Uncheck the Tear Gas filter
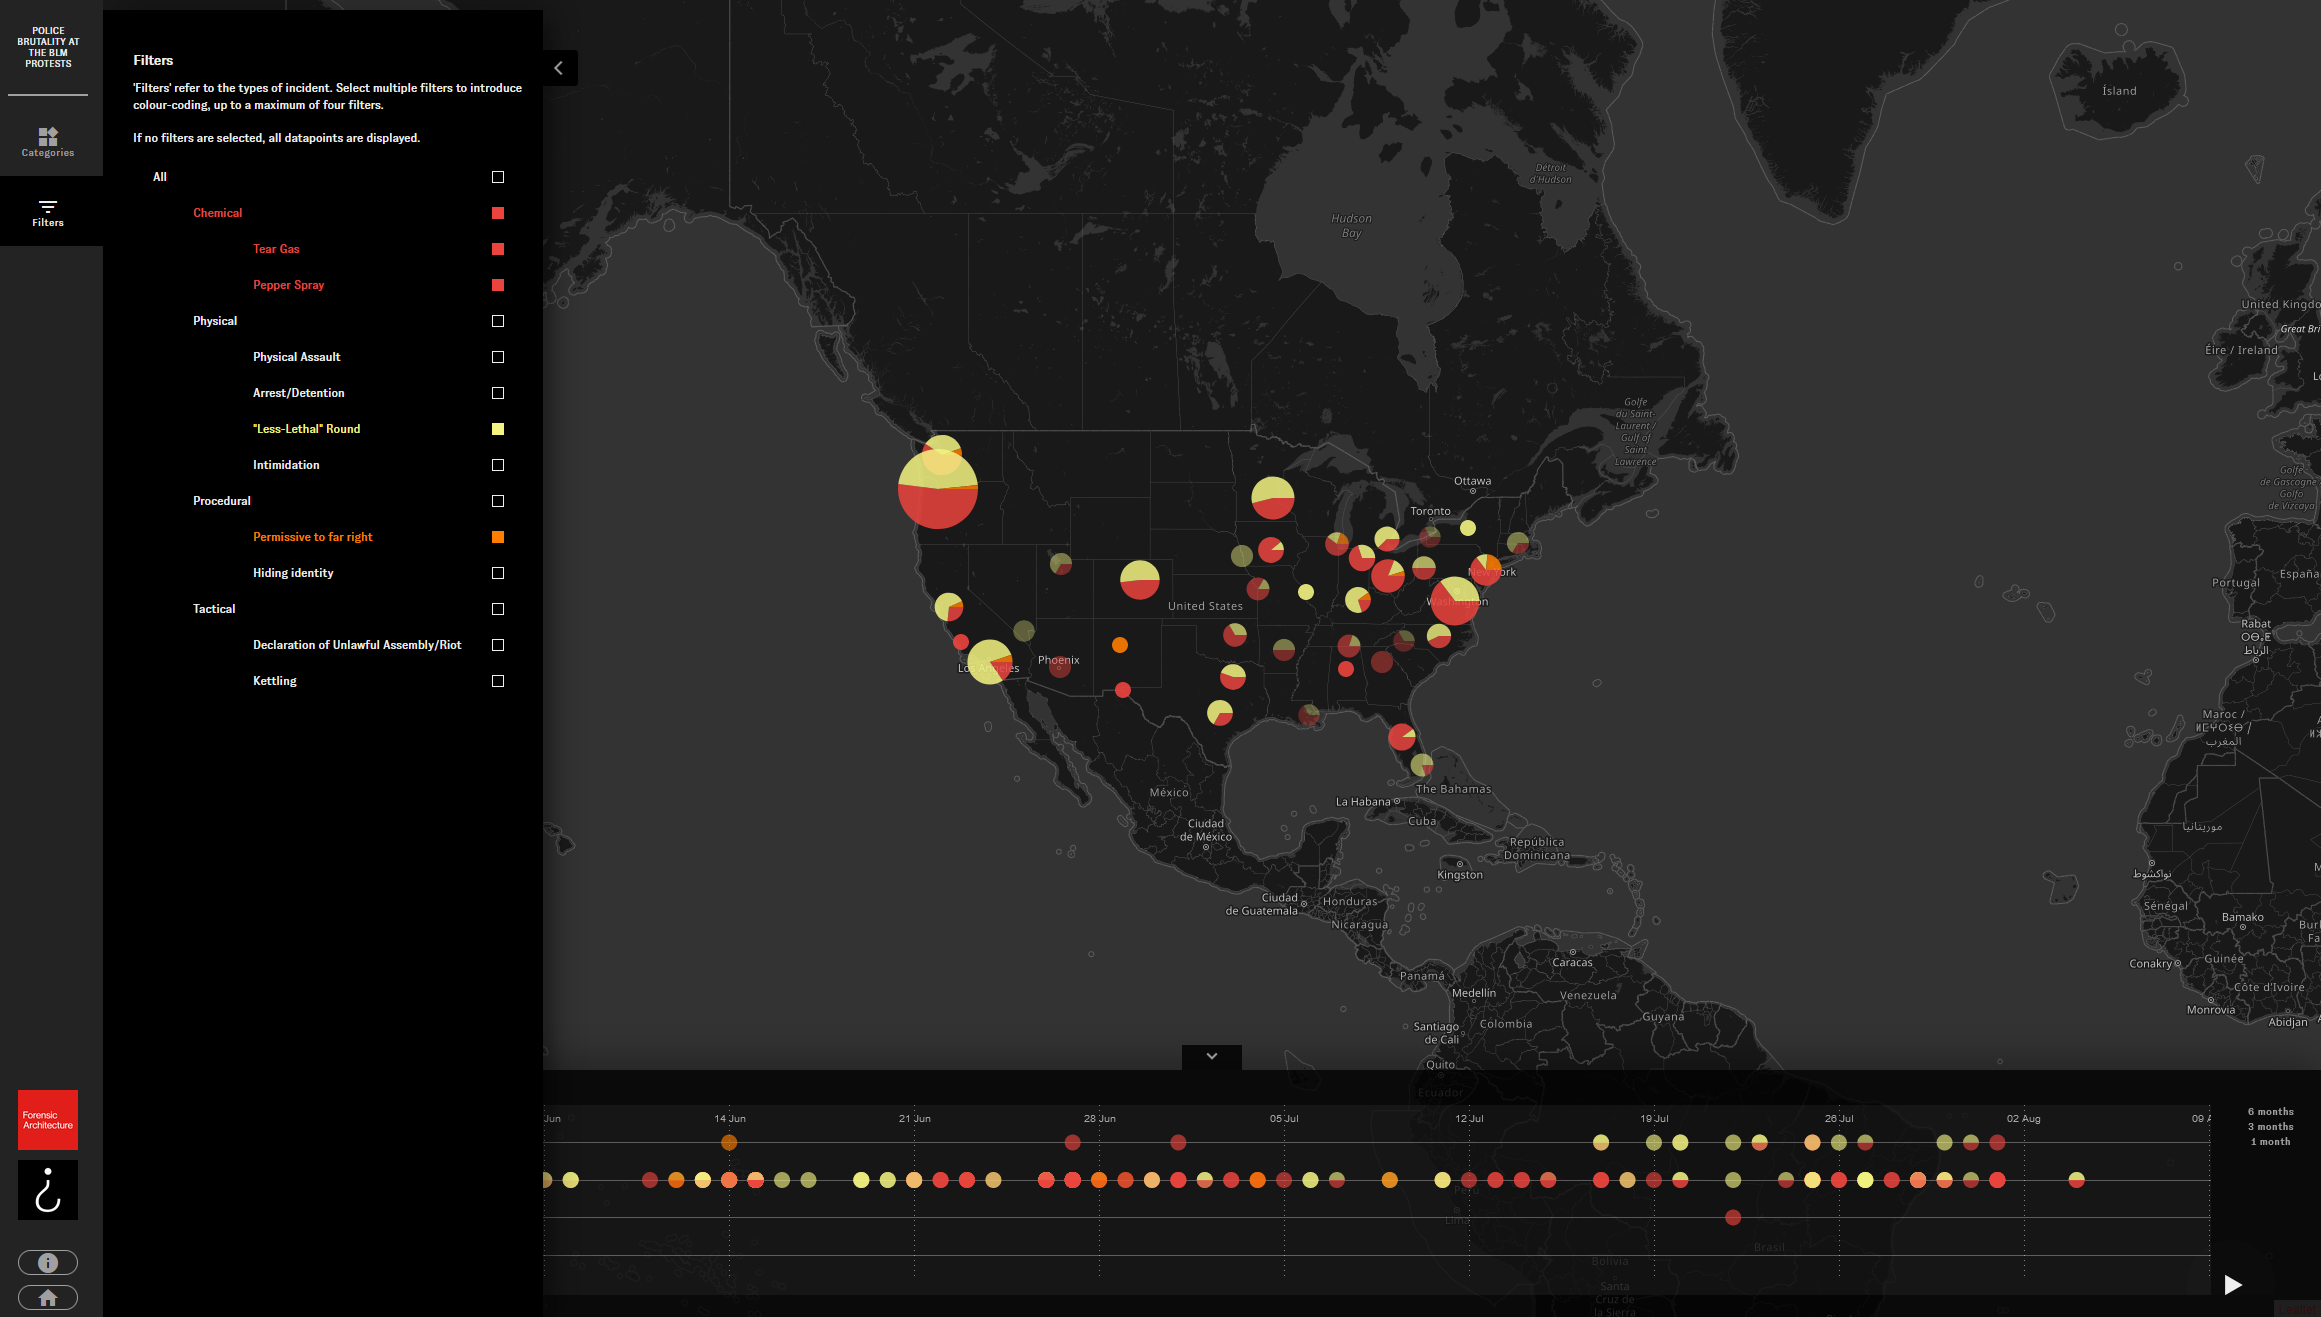The image size is (2321, 1317). (498, 249)
